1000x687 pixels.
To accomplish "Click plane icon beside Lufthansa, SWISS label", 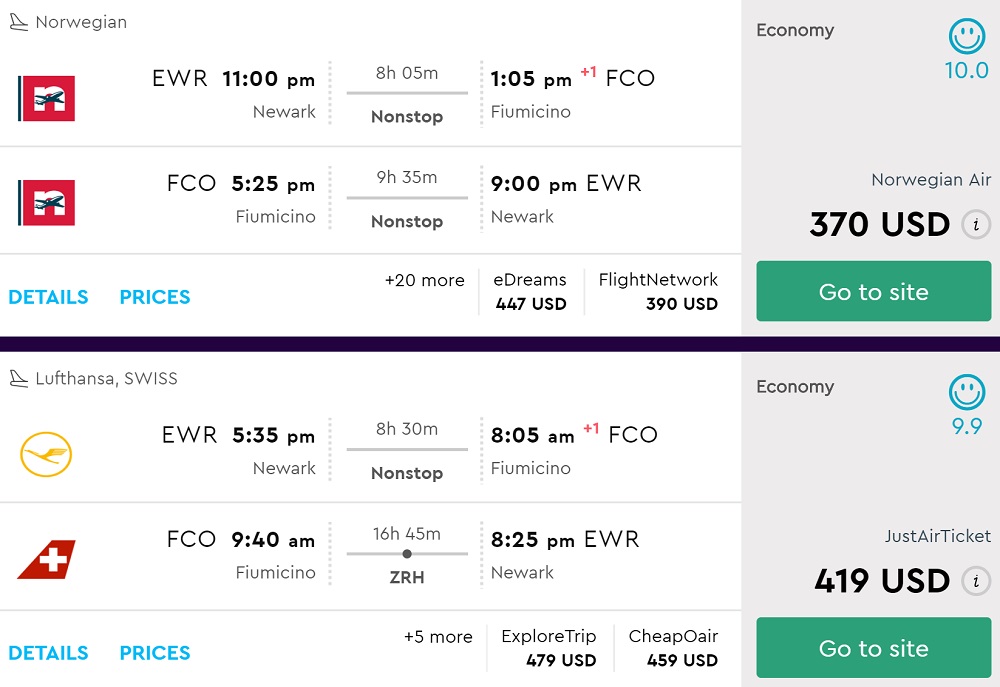I will (18, 378).
